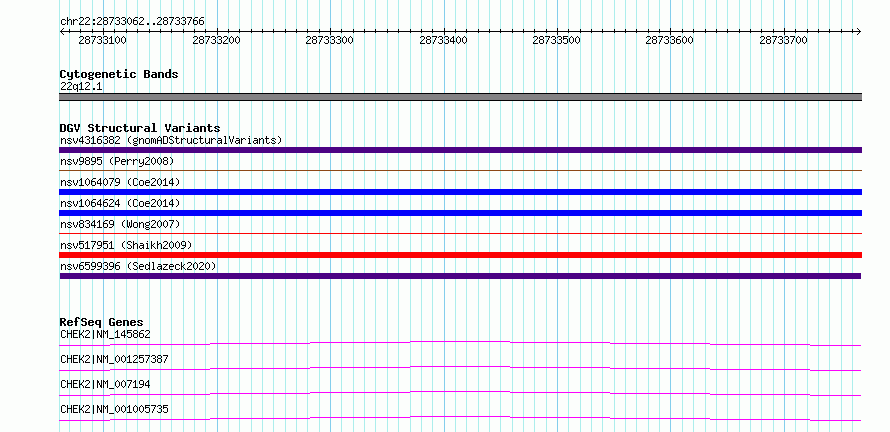Select the magenta CHEK2 NM_001257387 intron line
Viewport: 890px width, 432px height.
460,368
